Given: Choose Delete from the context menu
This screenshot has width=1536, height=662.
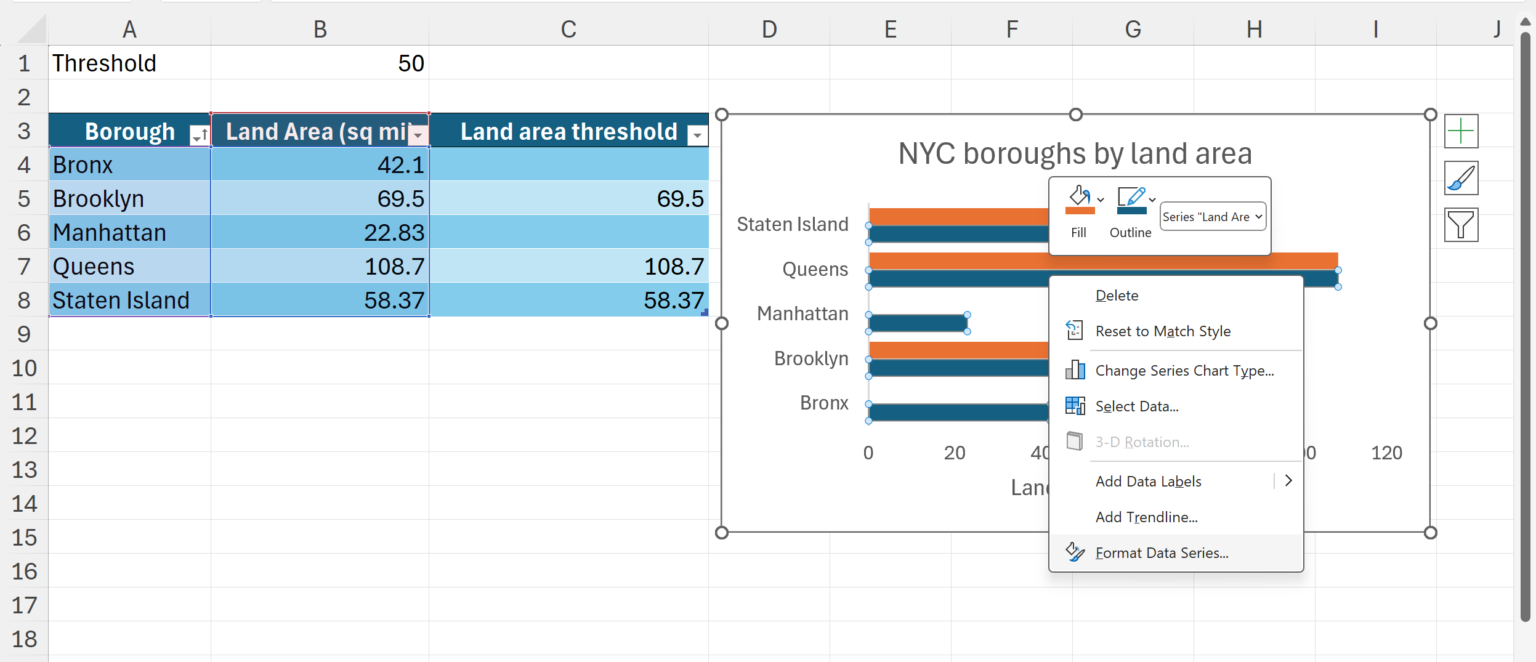Looking at the screenshot, I should point(1117,295).
